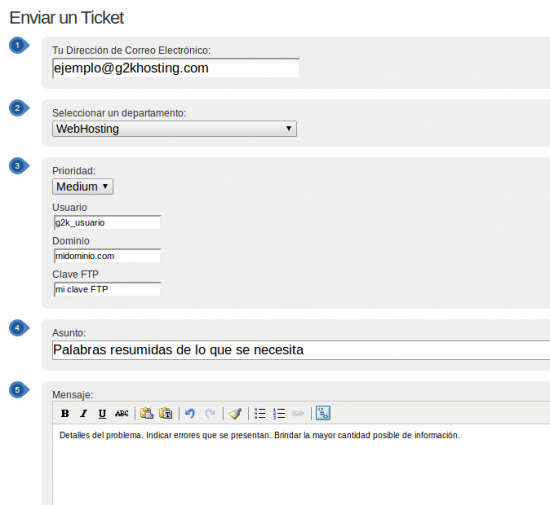
Task: Open the HTML source editor icon
Action: click(x=323, y=413)
